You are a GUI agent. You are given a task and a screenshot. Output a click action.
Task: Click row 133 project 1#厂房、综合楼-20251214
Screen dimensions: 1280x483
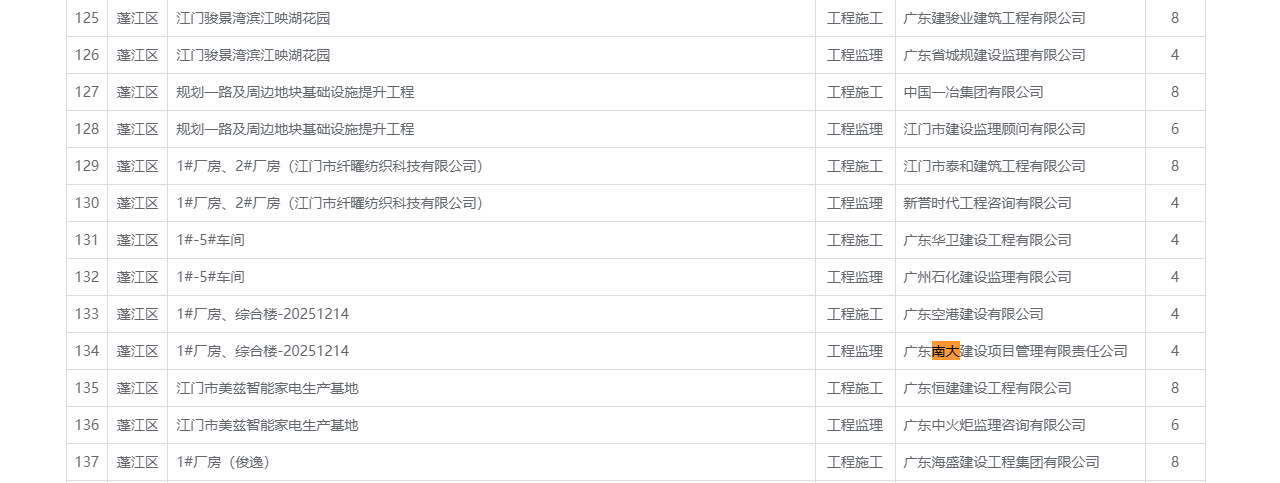click(x=263, y=314)
